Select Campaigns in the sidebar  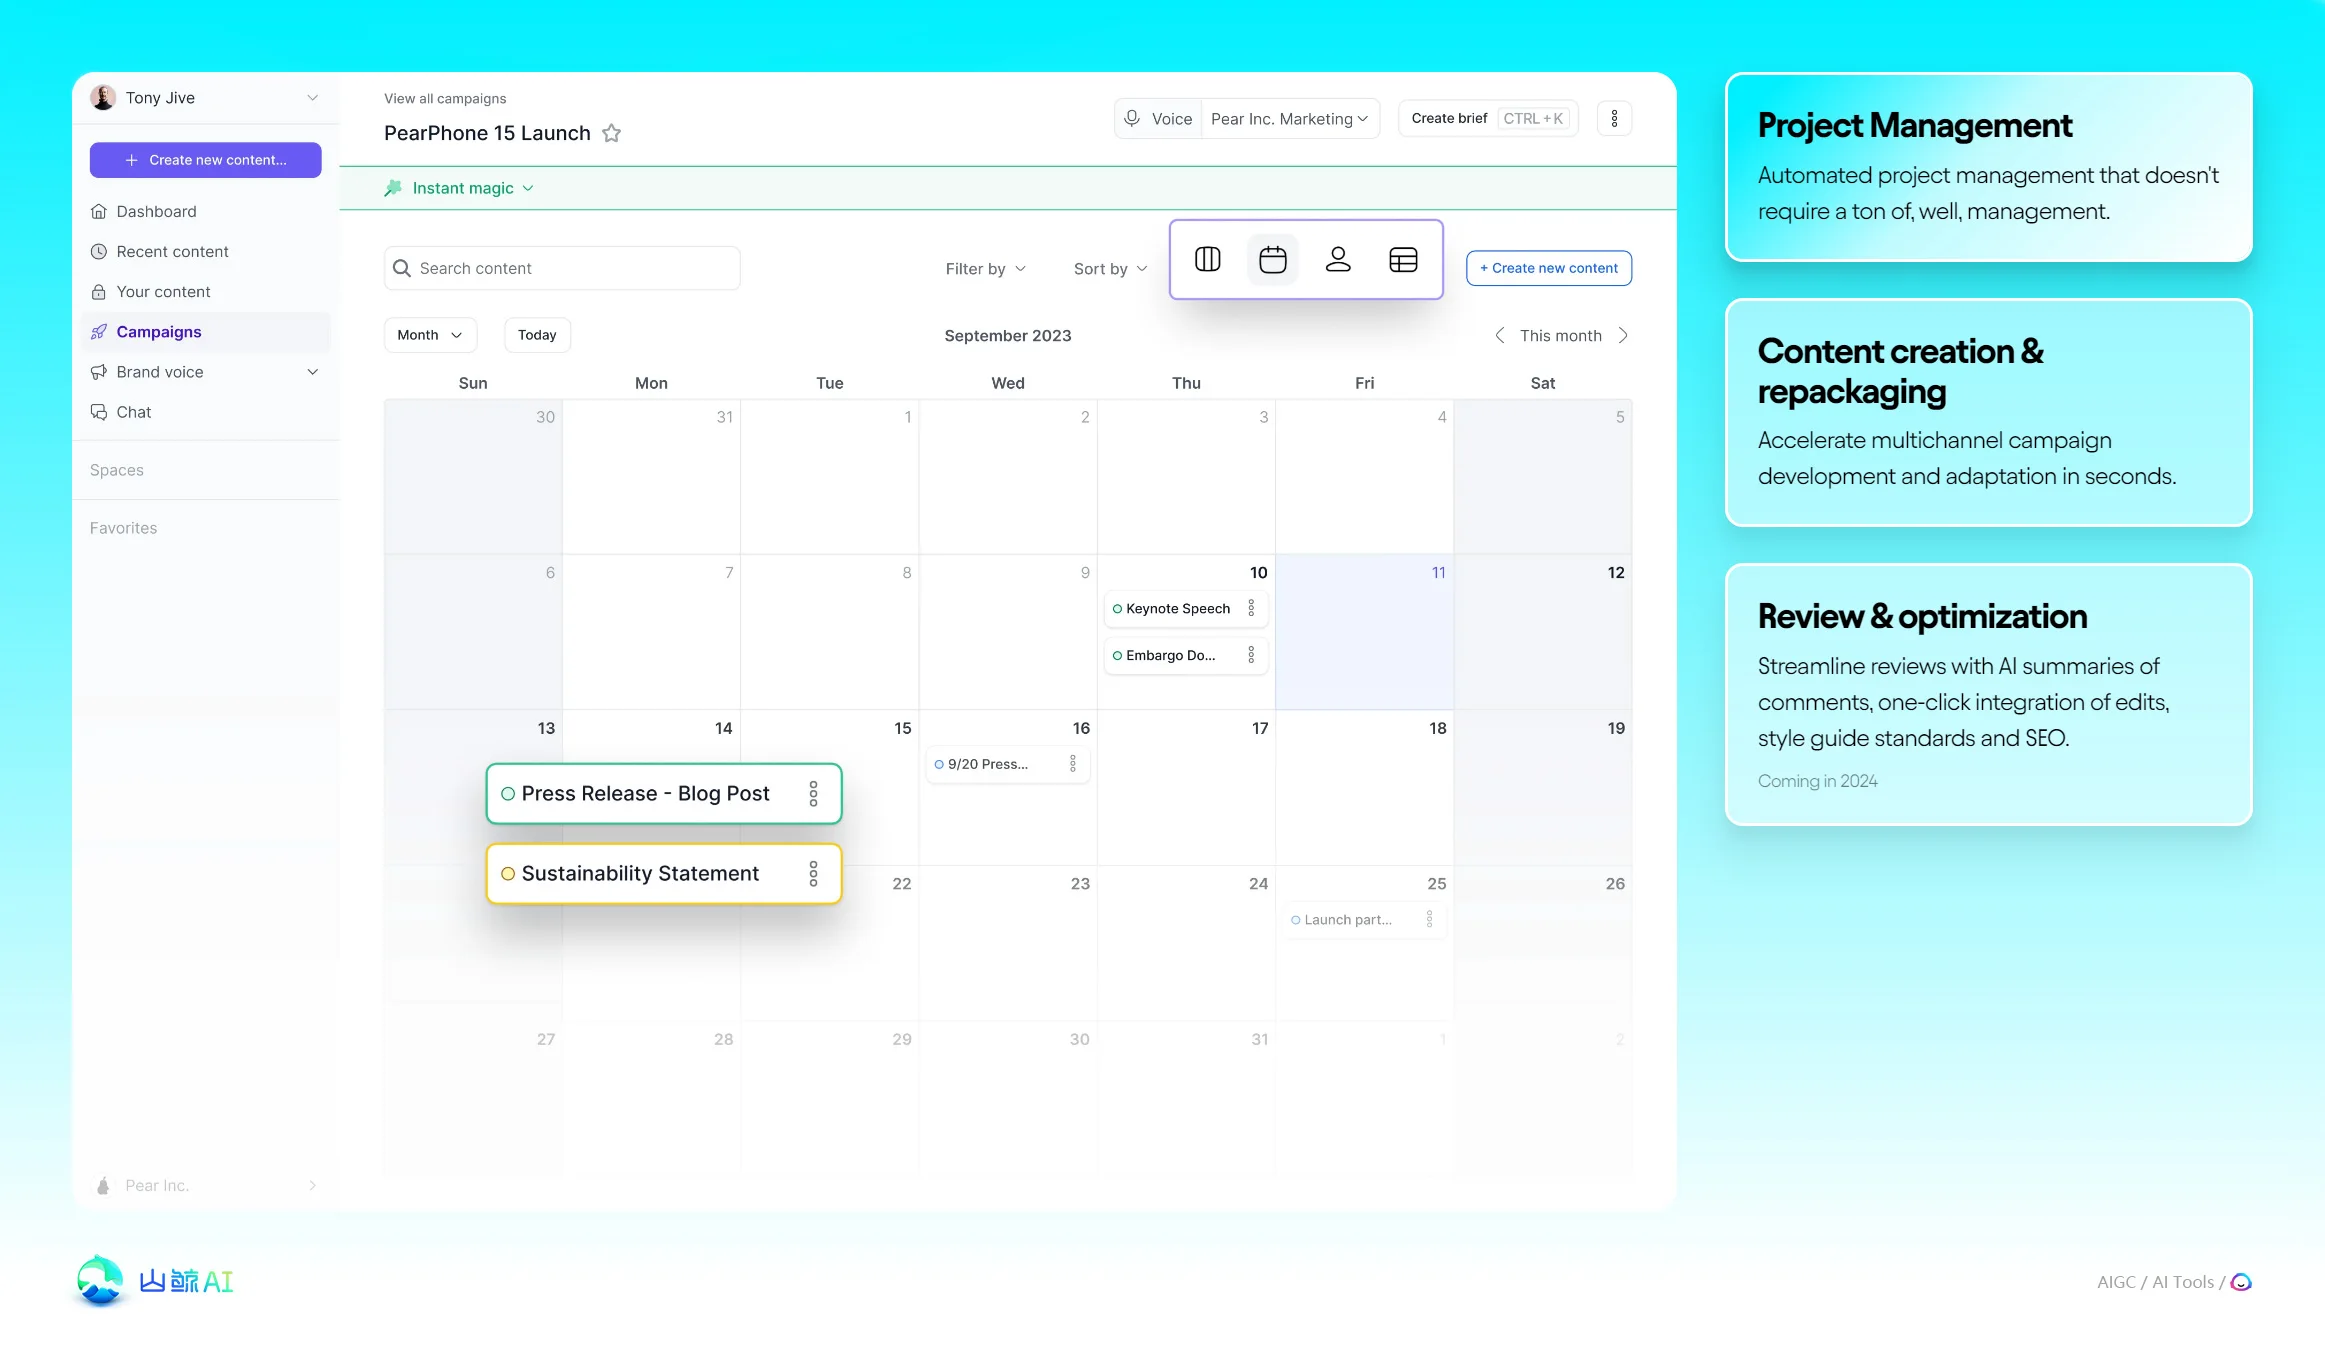(x=206, y=332)
